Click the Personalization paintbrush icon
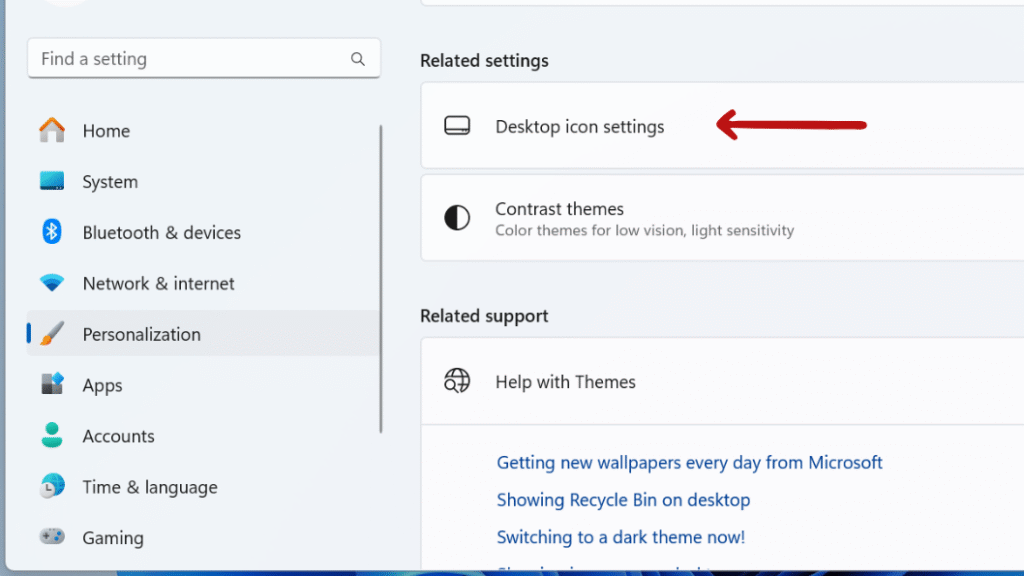 click(x=52, y=334)
